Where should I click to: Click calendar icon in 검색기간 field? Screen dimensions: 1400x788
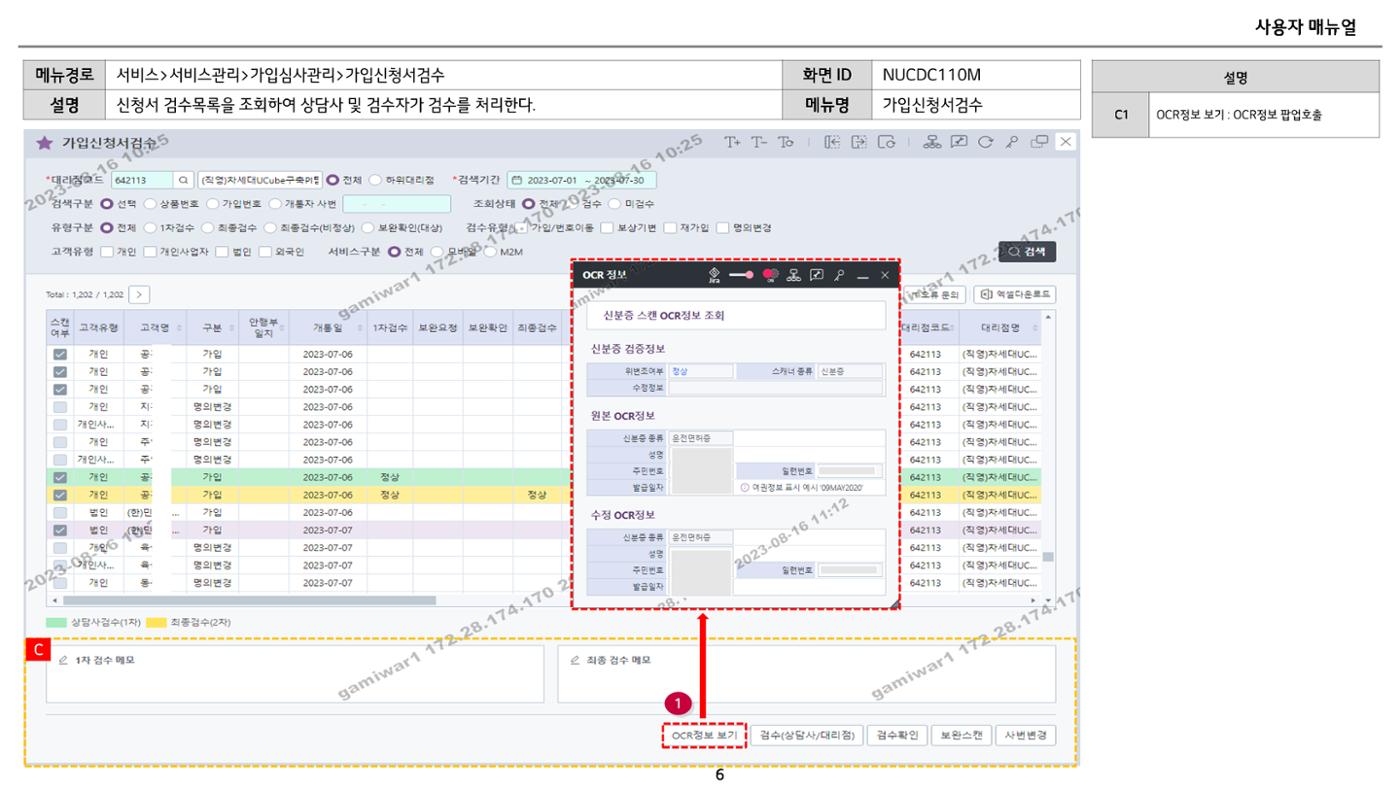coord(517,181)
